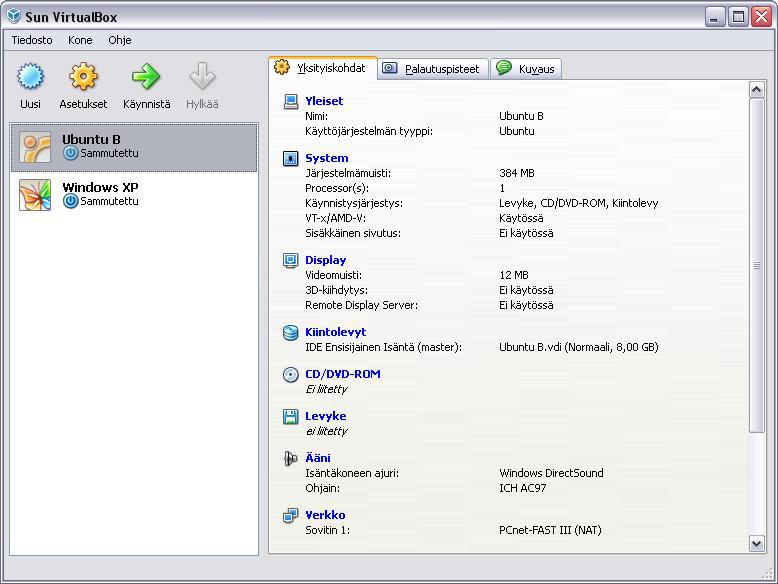
Task: Click the '3D-kiihdytys:' label
Action: coord(336,290)
